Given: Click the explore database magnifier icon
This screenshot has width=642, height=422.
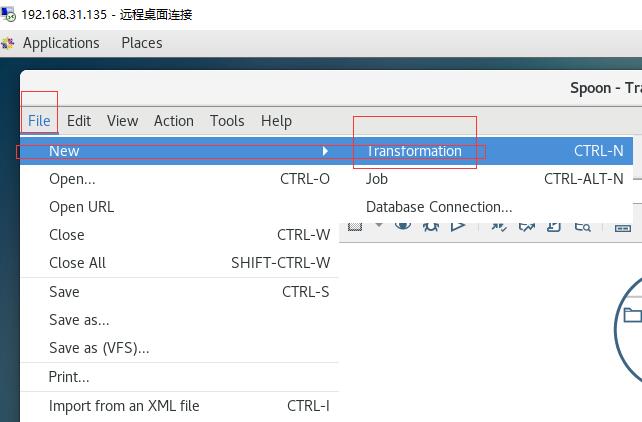Looking at the screenshot, I should pyautogui.click(x=582, y=226).
